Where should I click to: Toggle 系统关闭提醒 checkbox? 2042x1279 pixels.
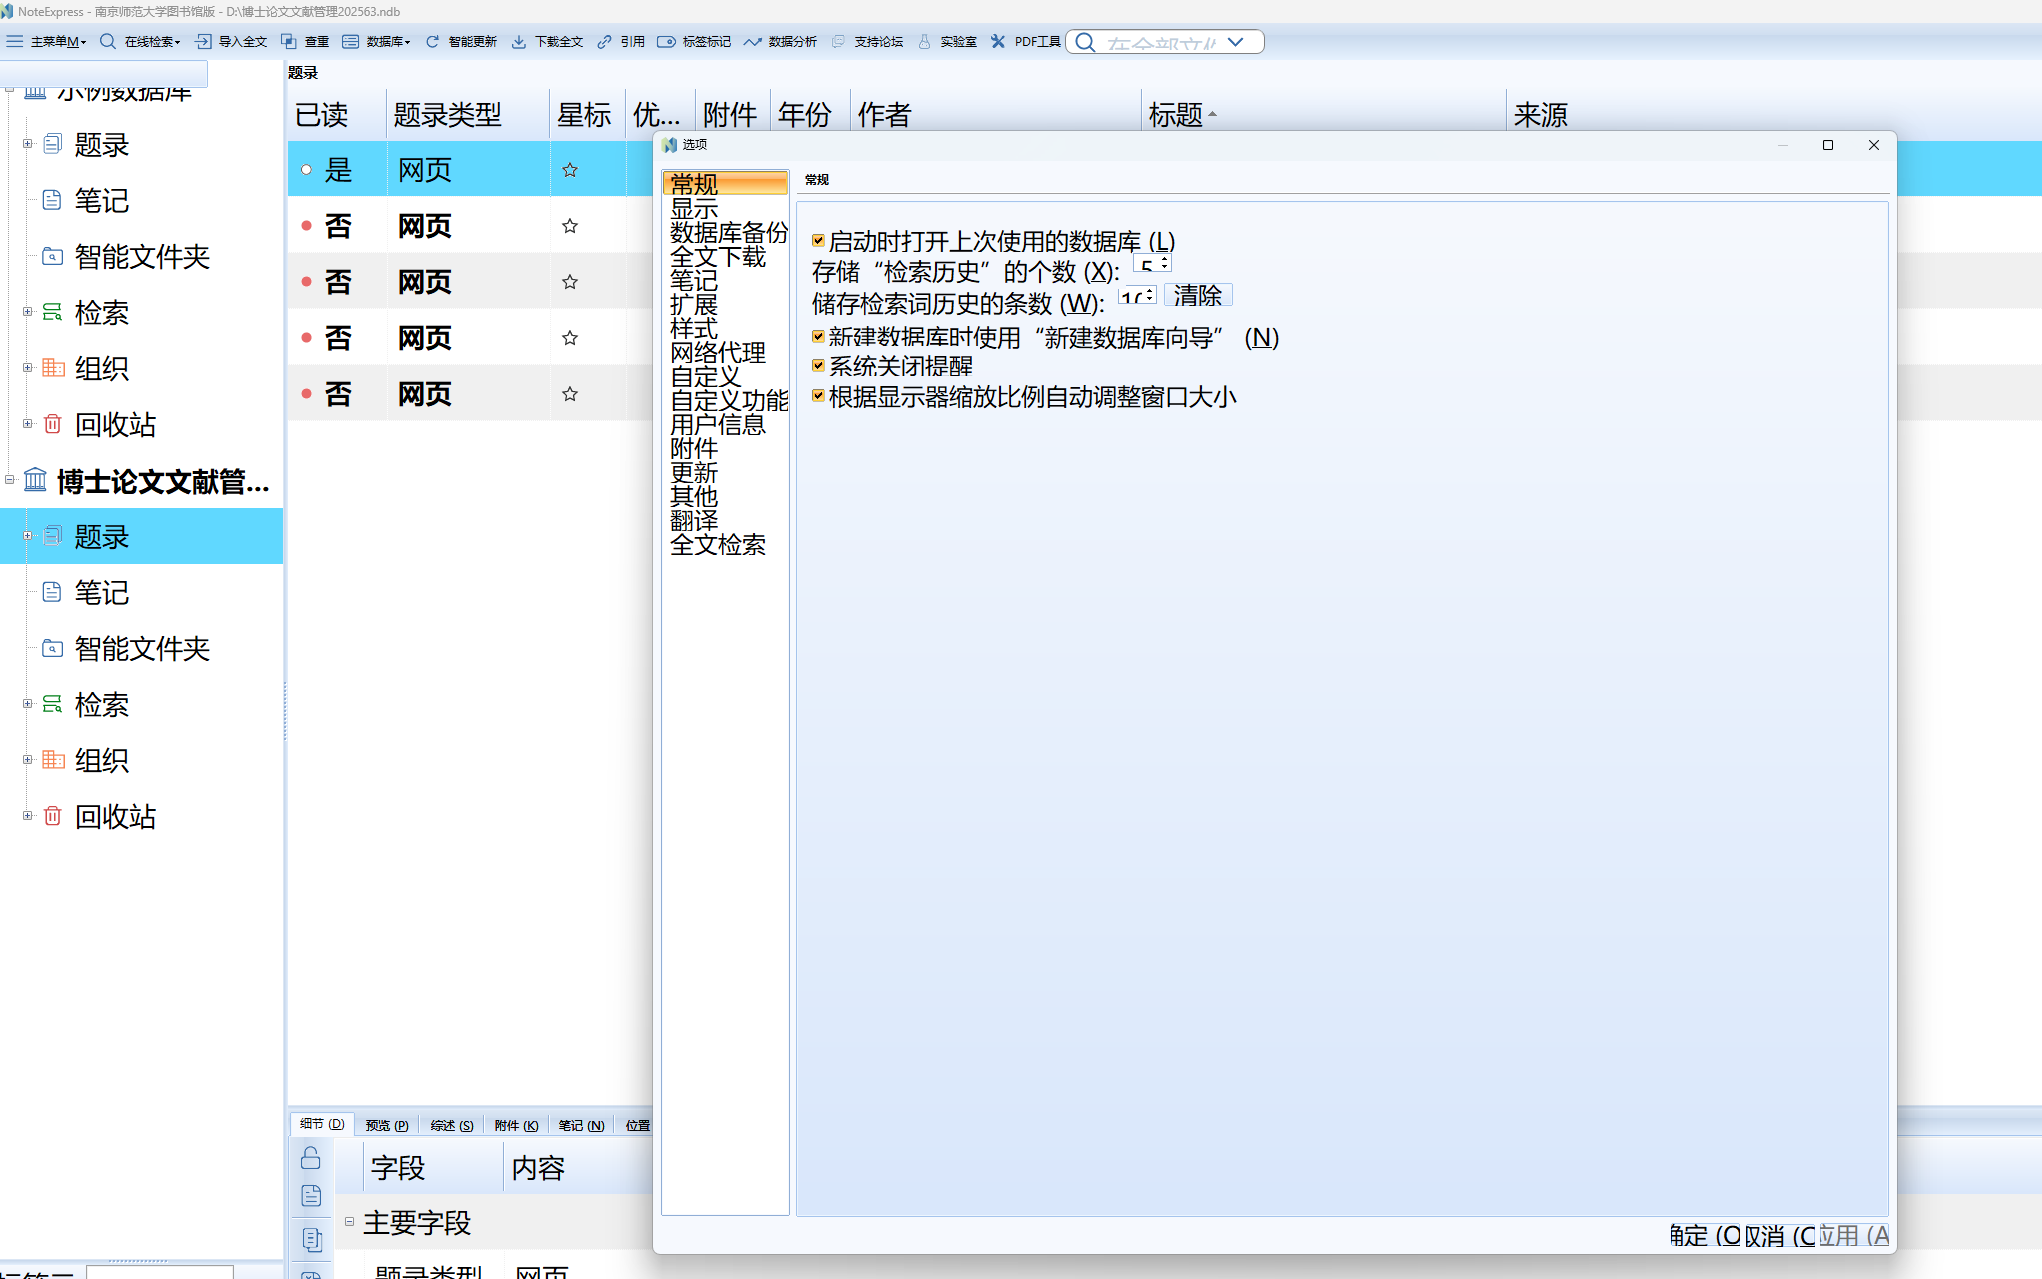click(x=818, y=365)
